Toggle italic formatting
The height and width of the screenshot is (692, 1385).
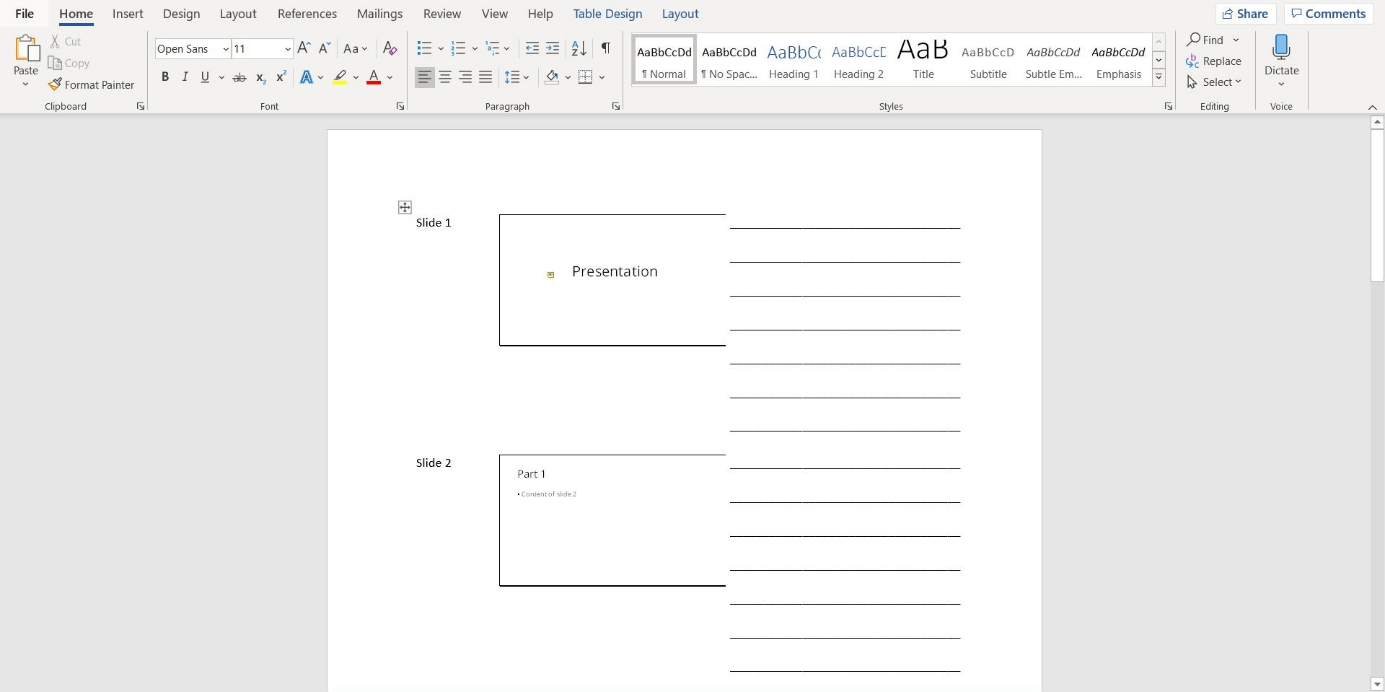click(x=184, y=76)
